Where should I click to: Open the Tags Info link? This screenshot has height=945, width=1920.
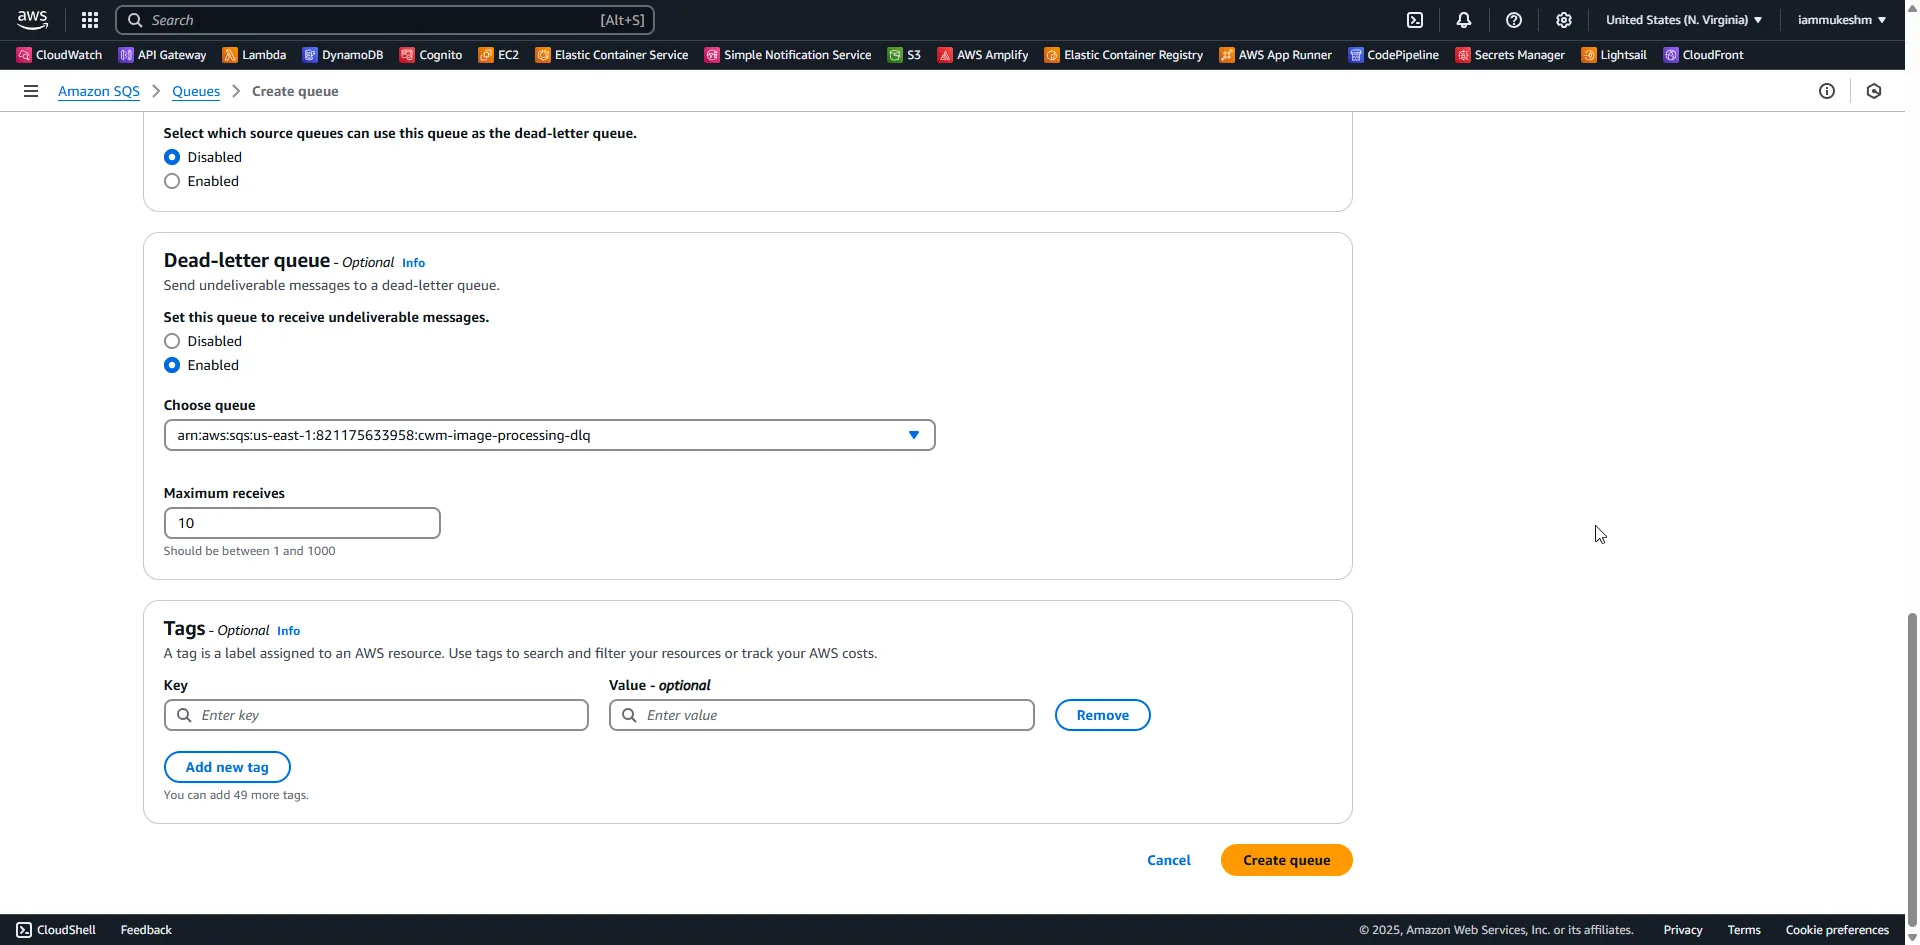[288, 631]
